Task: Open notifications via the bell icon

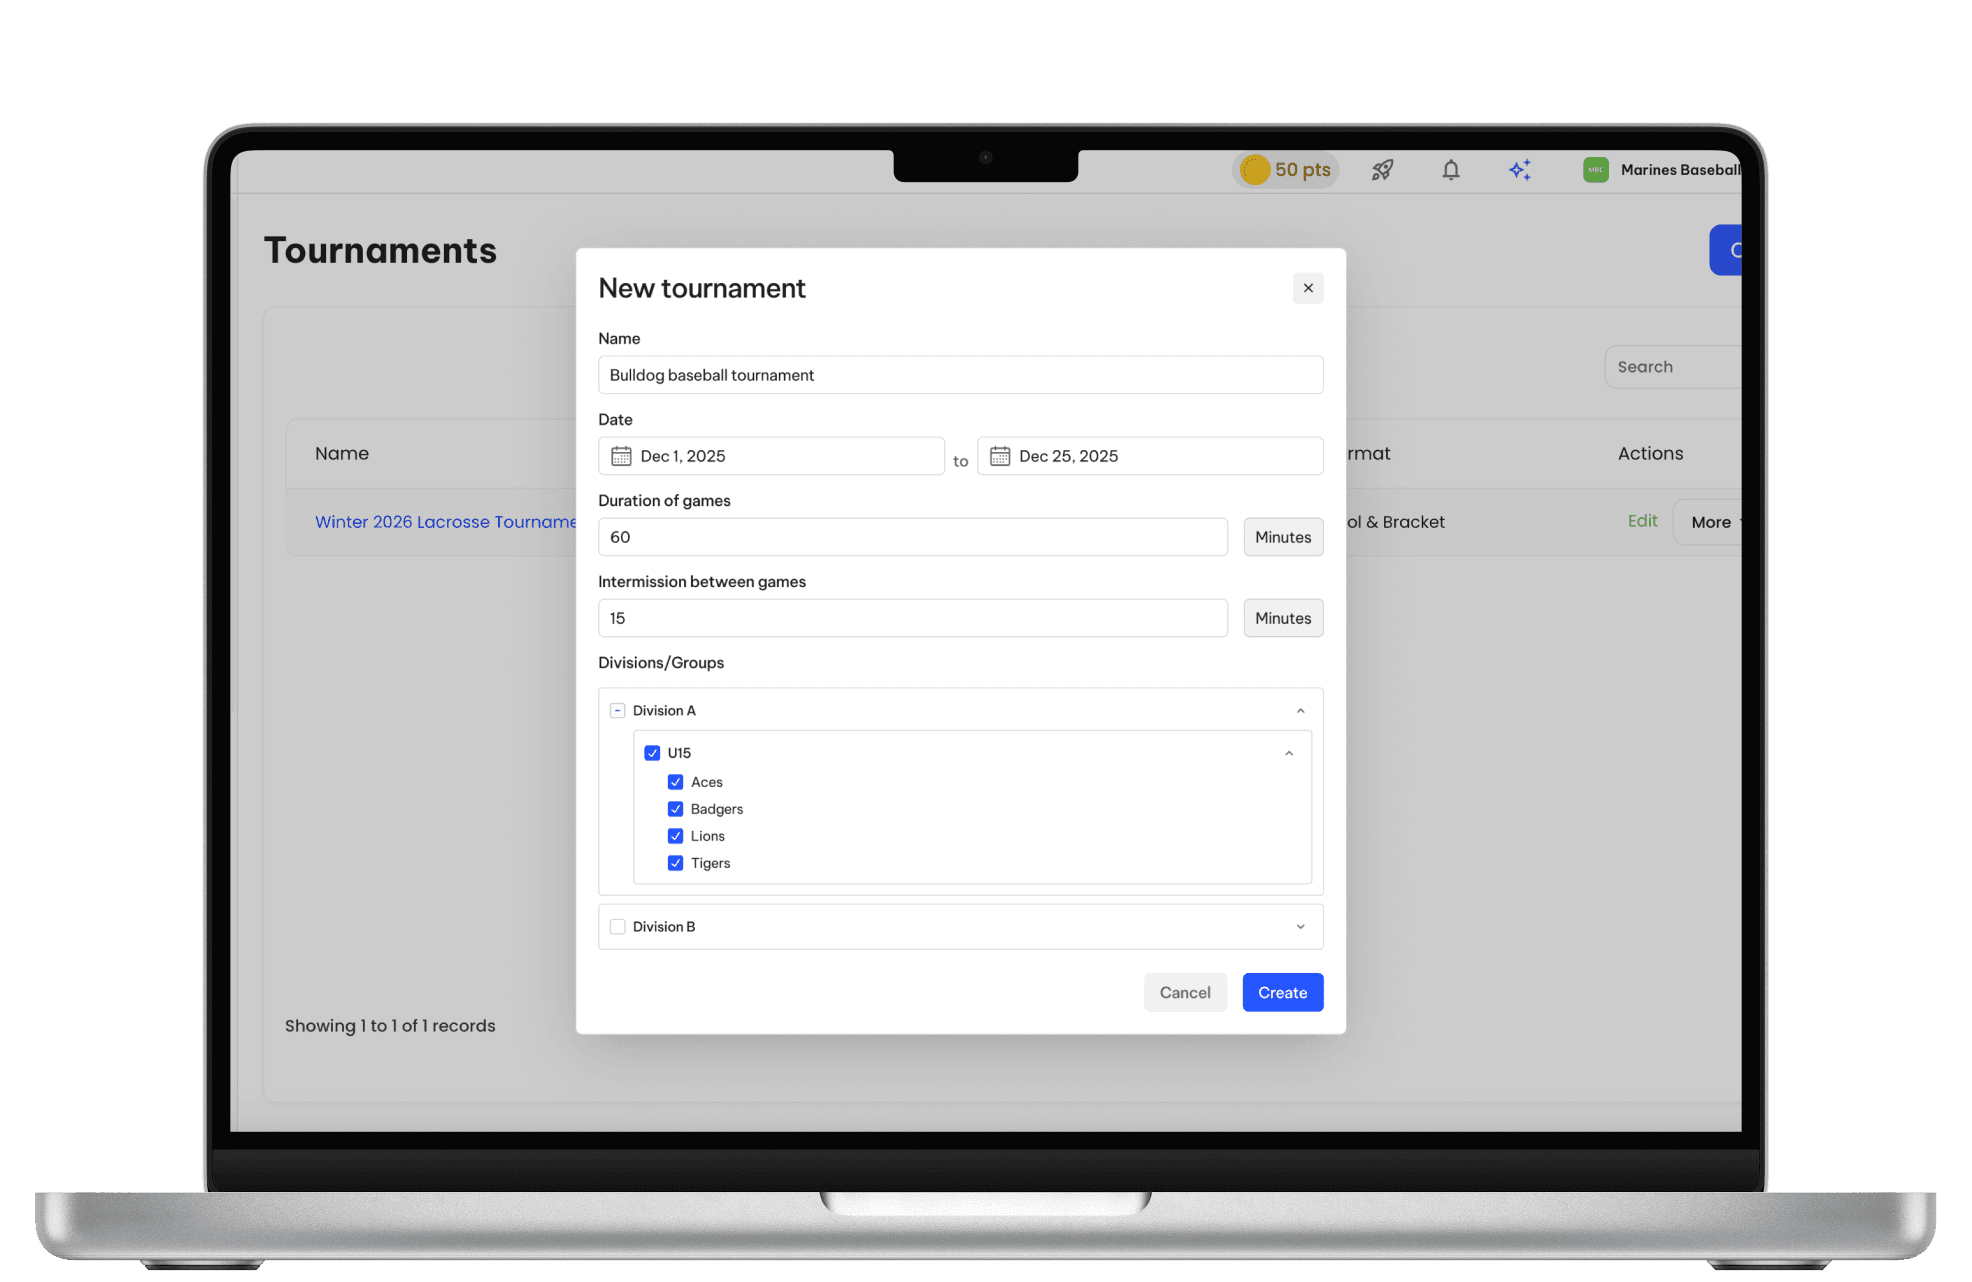Action: point(1450,169)
